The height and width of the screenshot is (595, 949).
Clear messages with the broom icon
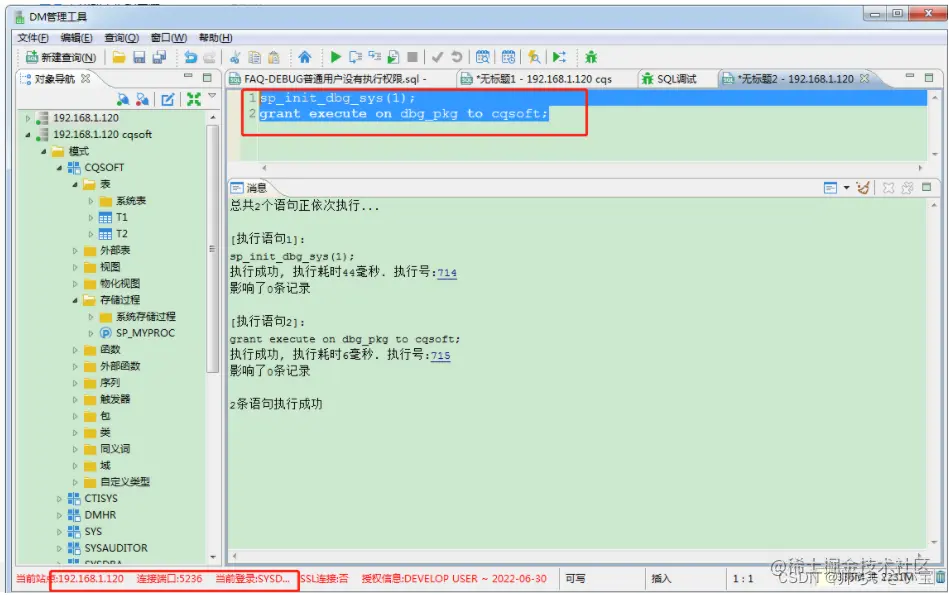click(863, 188)
